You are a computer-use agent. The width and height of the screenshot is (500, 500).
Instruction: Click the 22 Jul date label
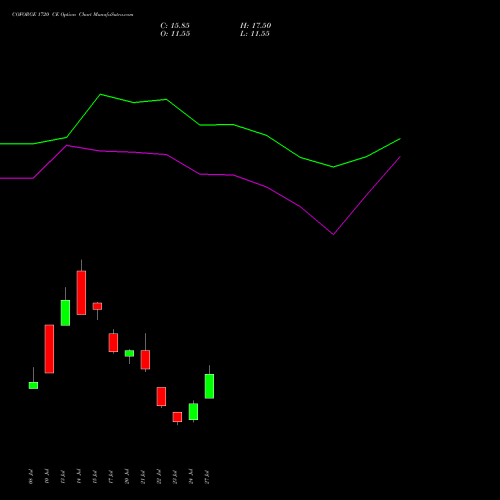point(159,477)
